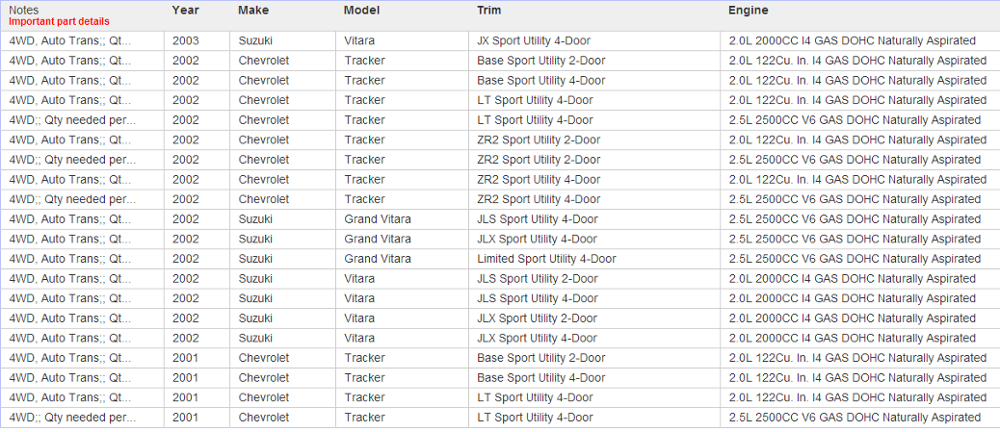Select Grand Vitara in the JLS trim row

(x=377, y=219)
